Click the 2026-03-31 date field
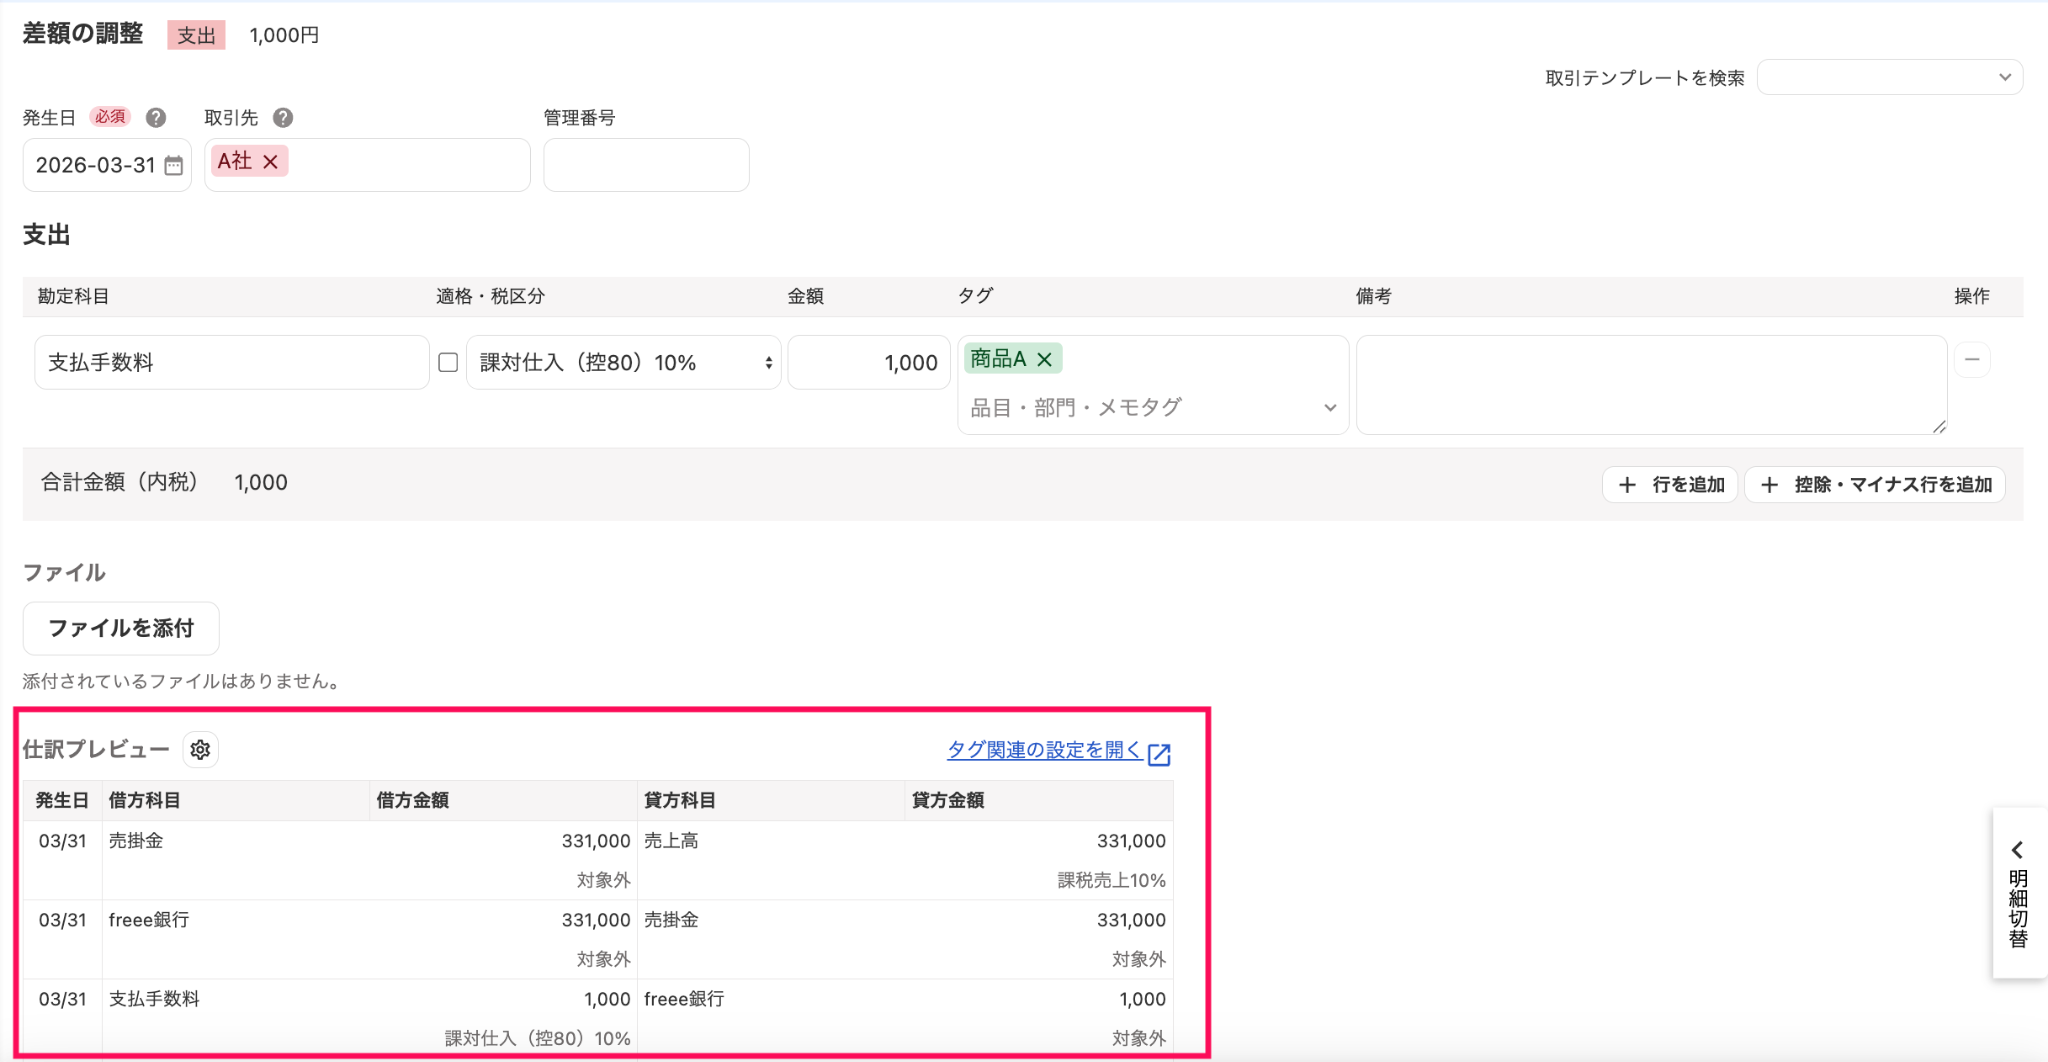Image resolution: width=2048 pixels, height=1062 pixels. tap(107, 165)
